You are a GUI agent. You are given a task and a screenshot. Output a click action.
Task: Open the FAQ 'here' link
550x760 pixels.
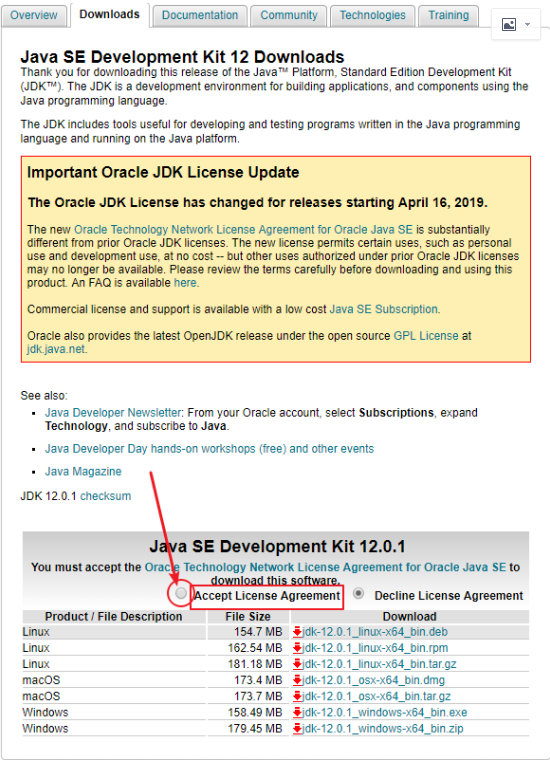(x=185, y=283)
